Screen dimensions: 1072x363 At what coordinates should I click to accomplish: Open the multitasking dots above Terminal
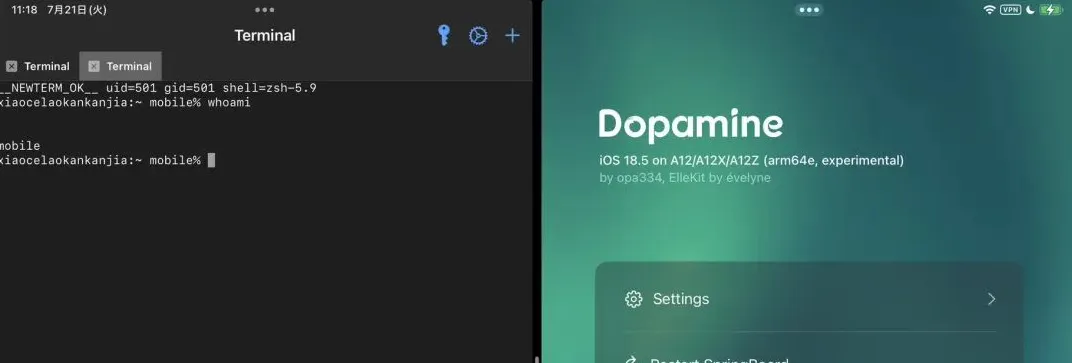(265, 10)
